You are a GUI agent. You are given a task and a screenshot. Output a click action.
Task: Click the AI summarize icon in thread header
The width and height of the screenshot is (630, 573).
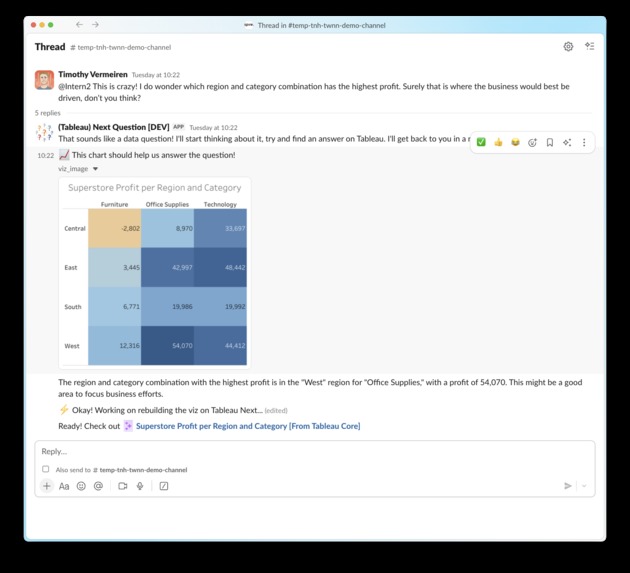[589, 46]
